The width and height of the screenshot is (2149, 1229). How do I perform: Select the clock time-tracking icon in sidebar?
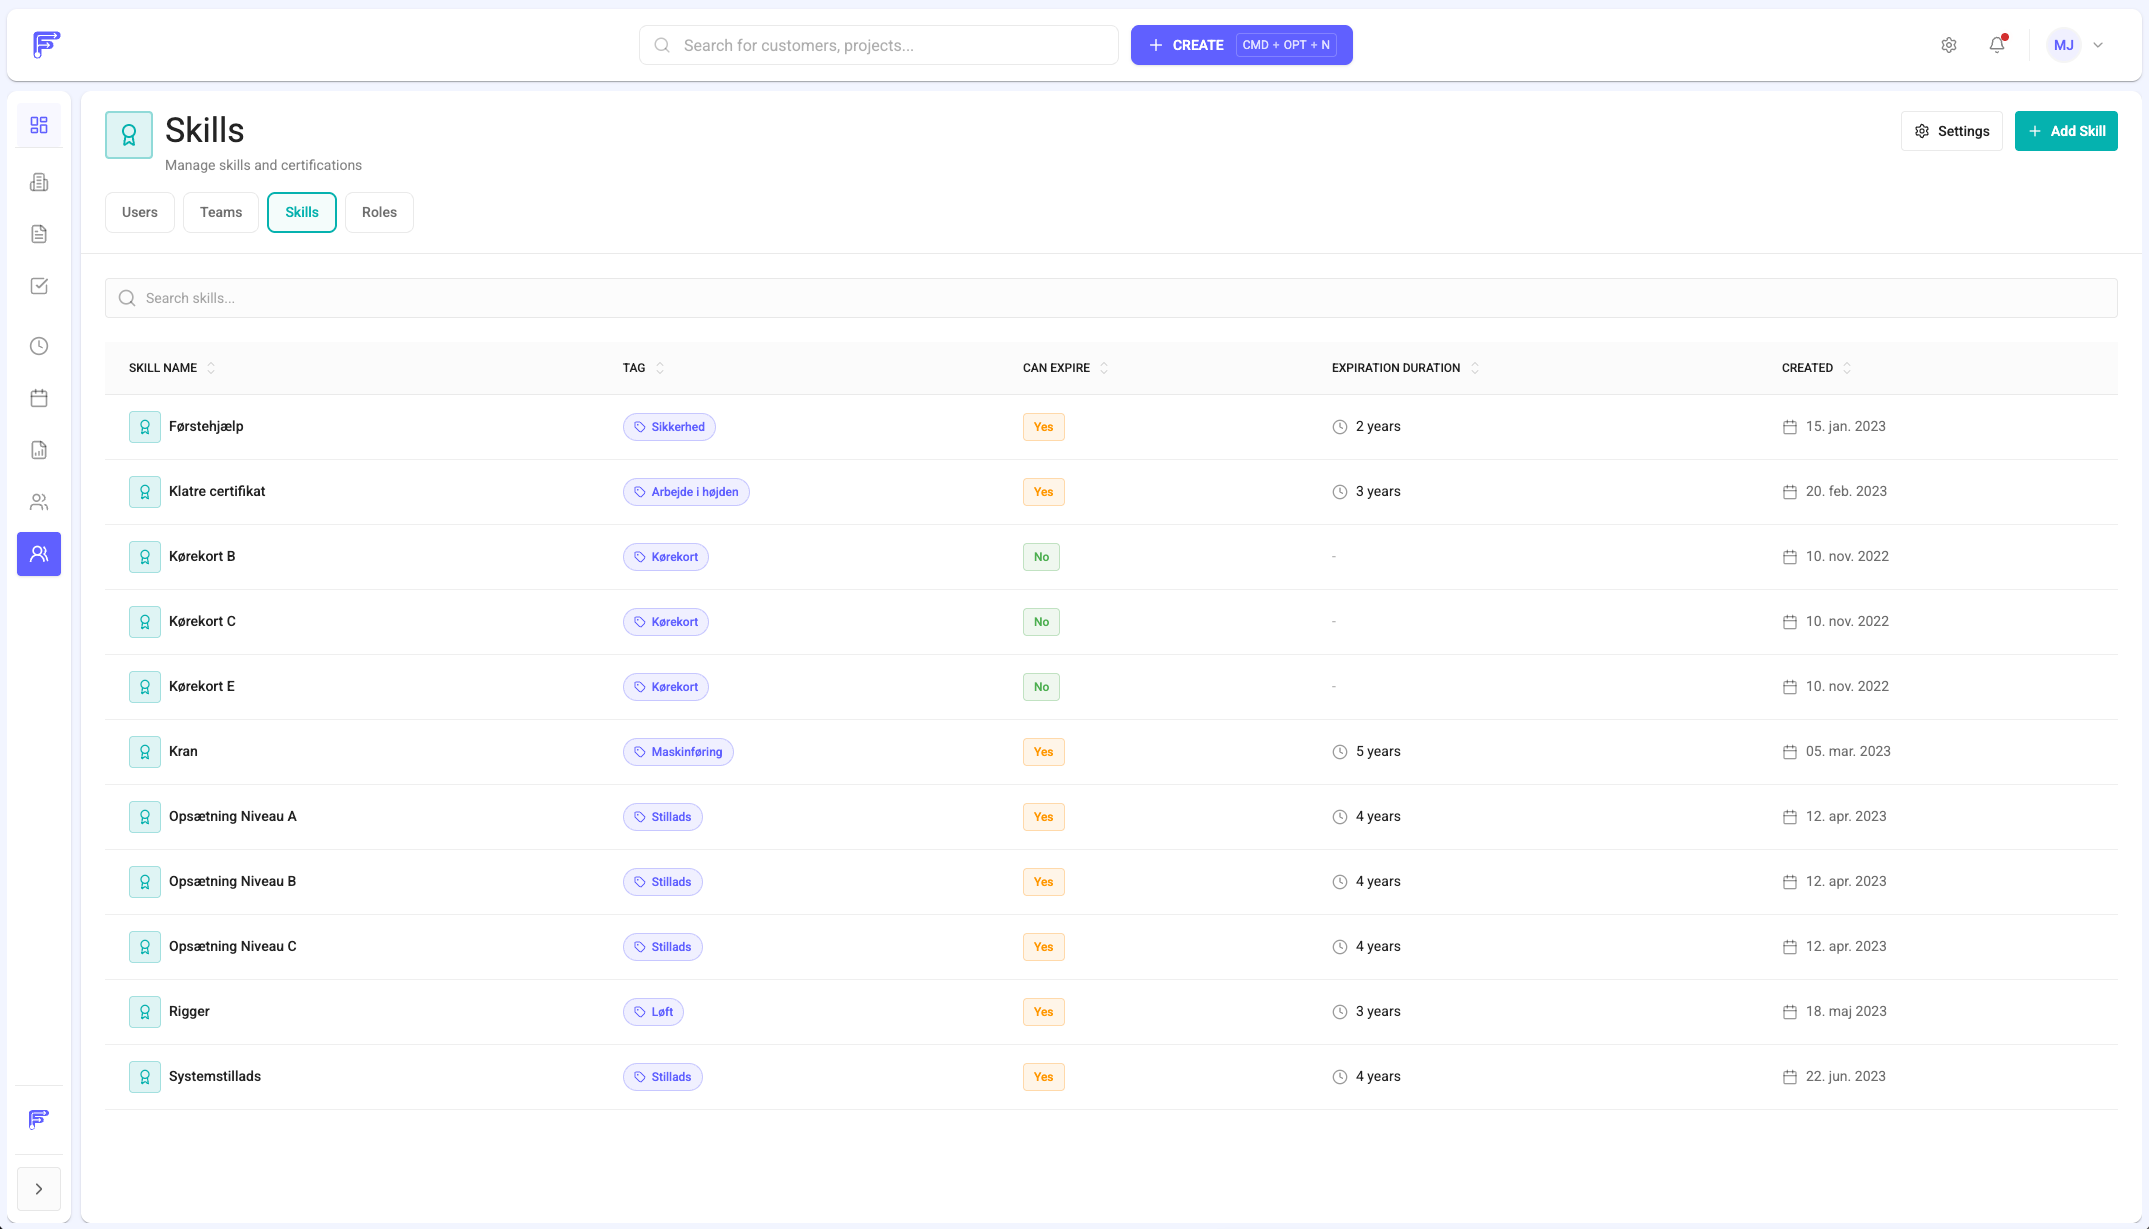(x=39, y=346)
